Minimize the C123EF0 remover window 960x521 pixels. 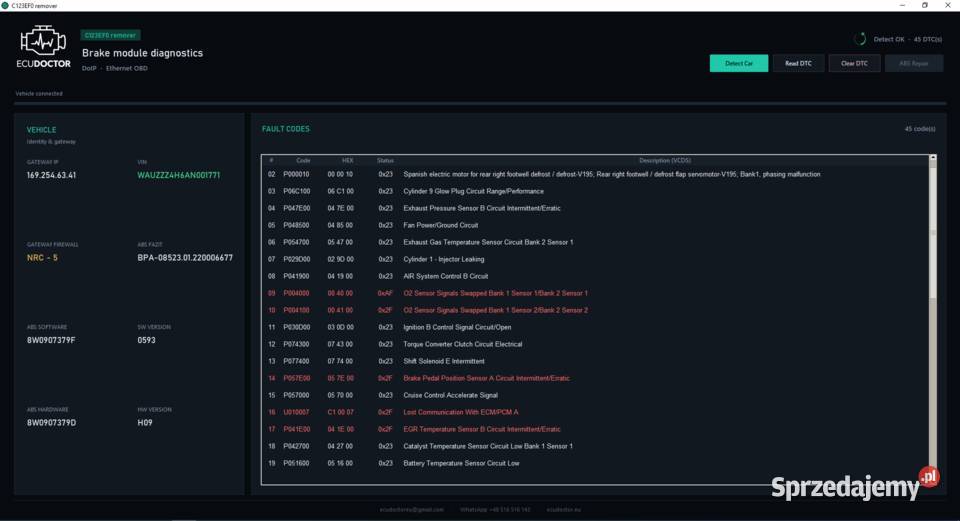[x=902, y=6]
